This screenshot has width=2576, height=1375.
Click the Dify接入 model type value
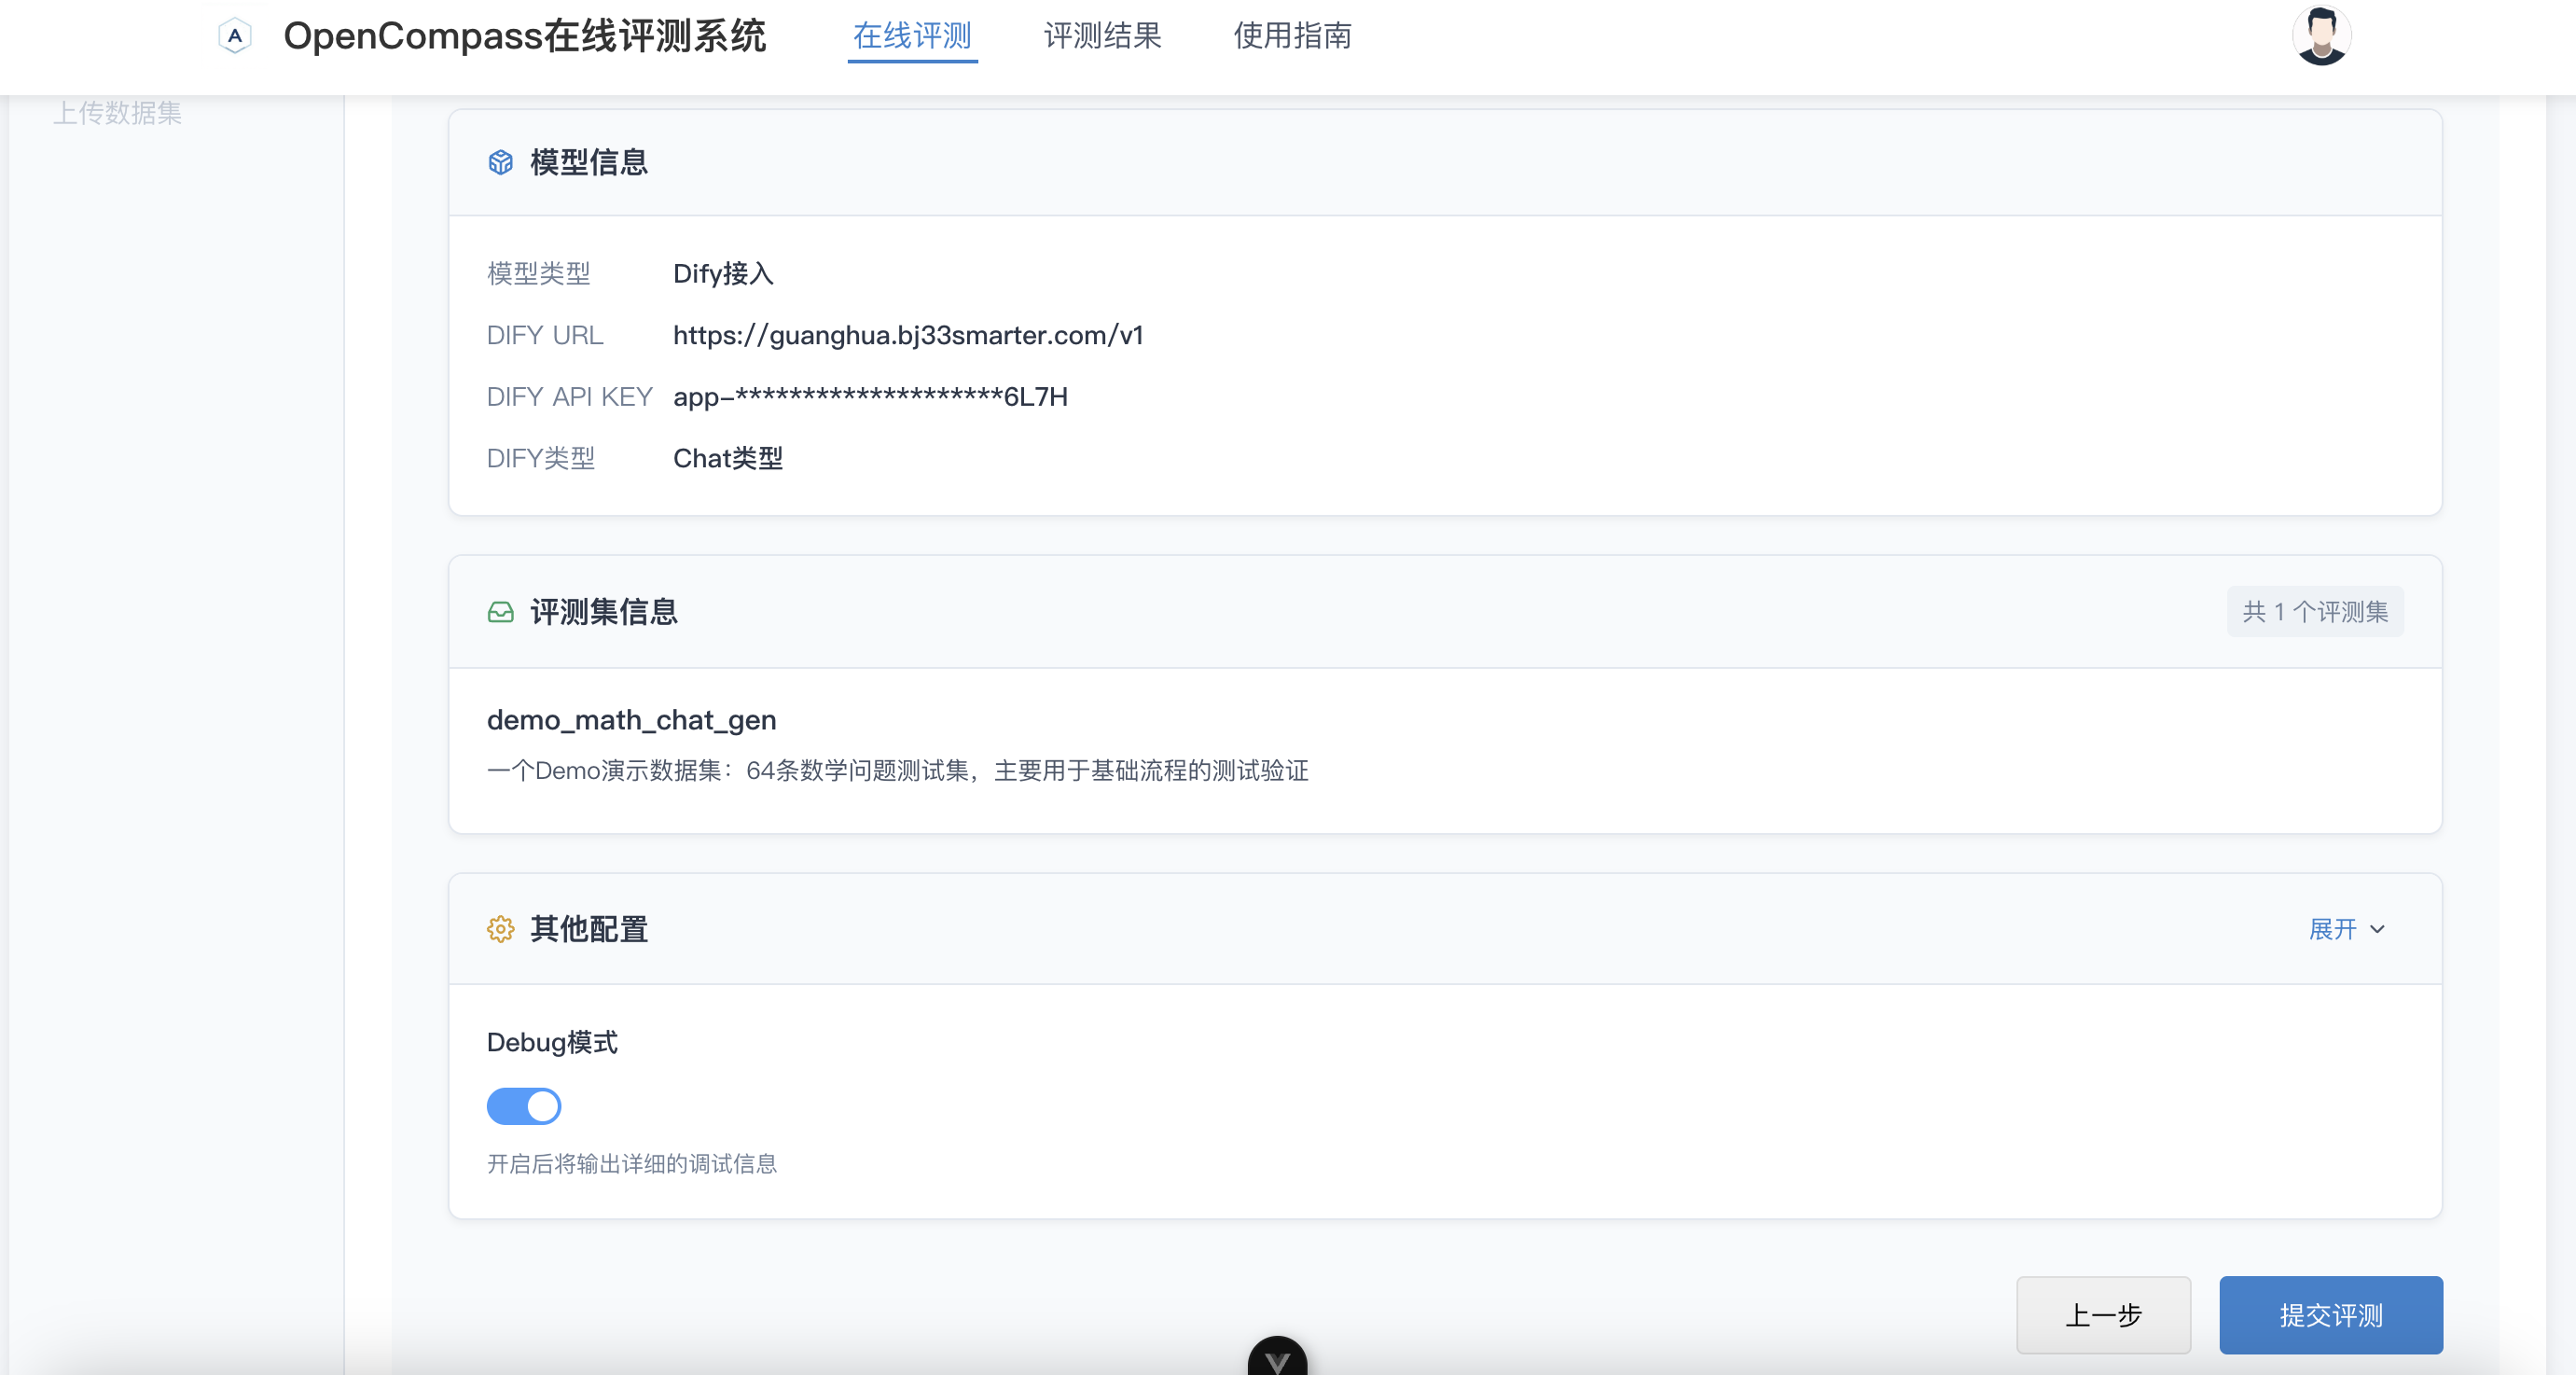(x=723, y=274)
